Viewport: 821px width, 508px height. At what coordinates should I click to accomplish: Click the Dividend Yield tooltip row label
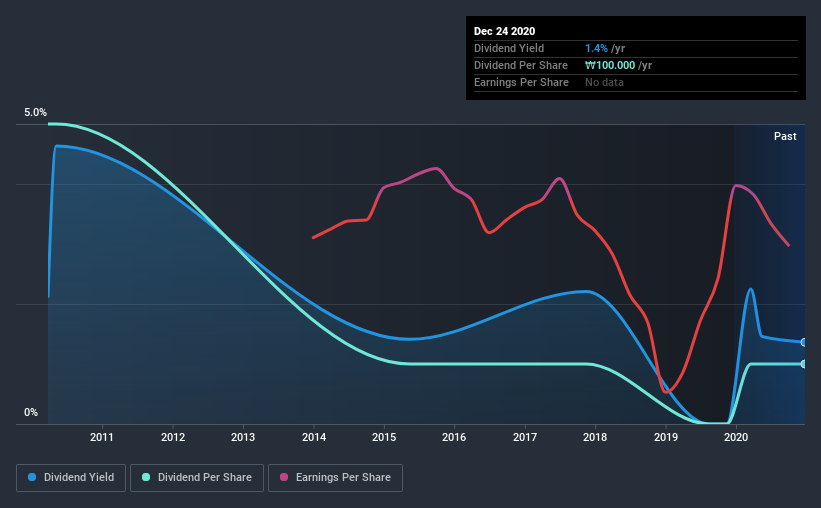509,48
